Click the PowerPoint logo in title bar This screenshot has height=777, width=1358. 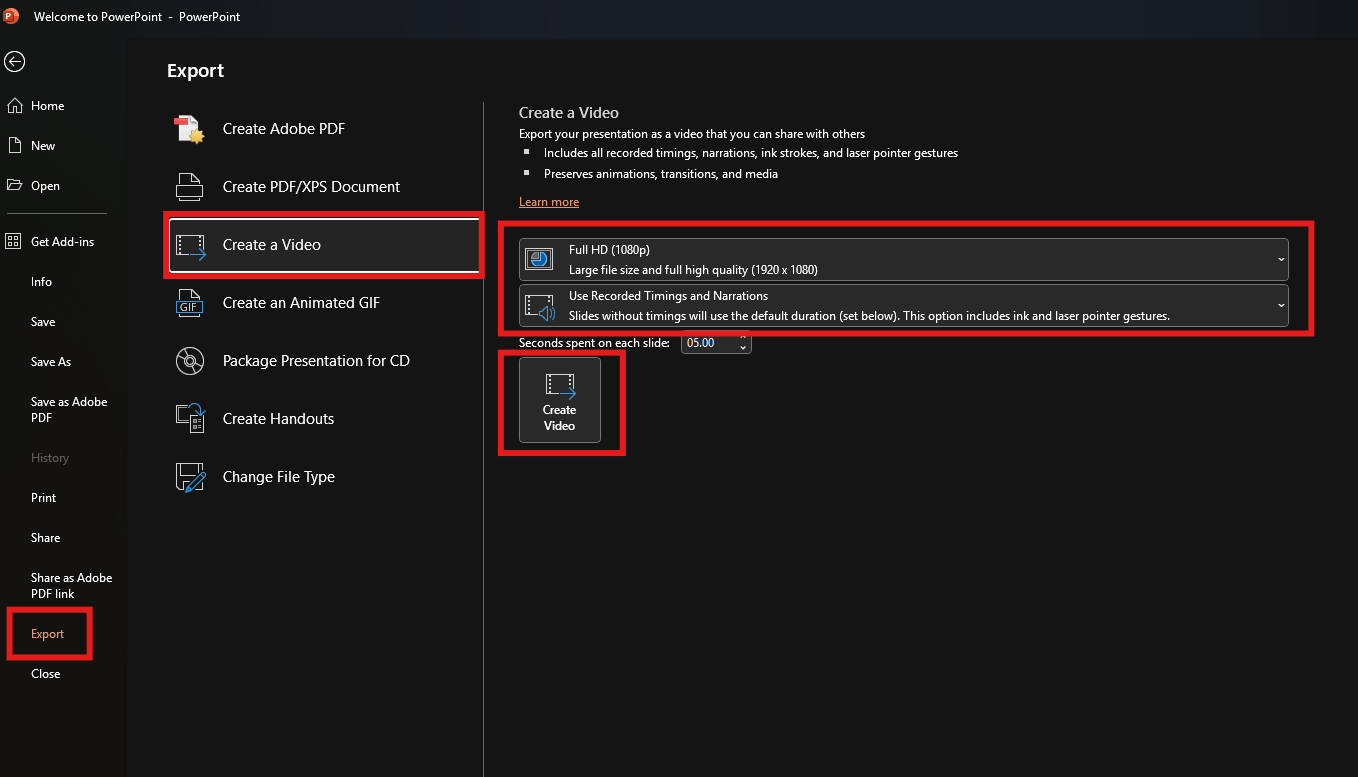tap(11, 16)
